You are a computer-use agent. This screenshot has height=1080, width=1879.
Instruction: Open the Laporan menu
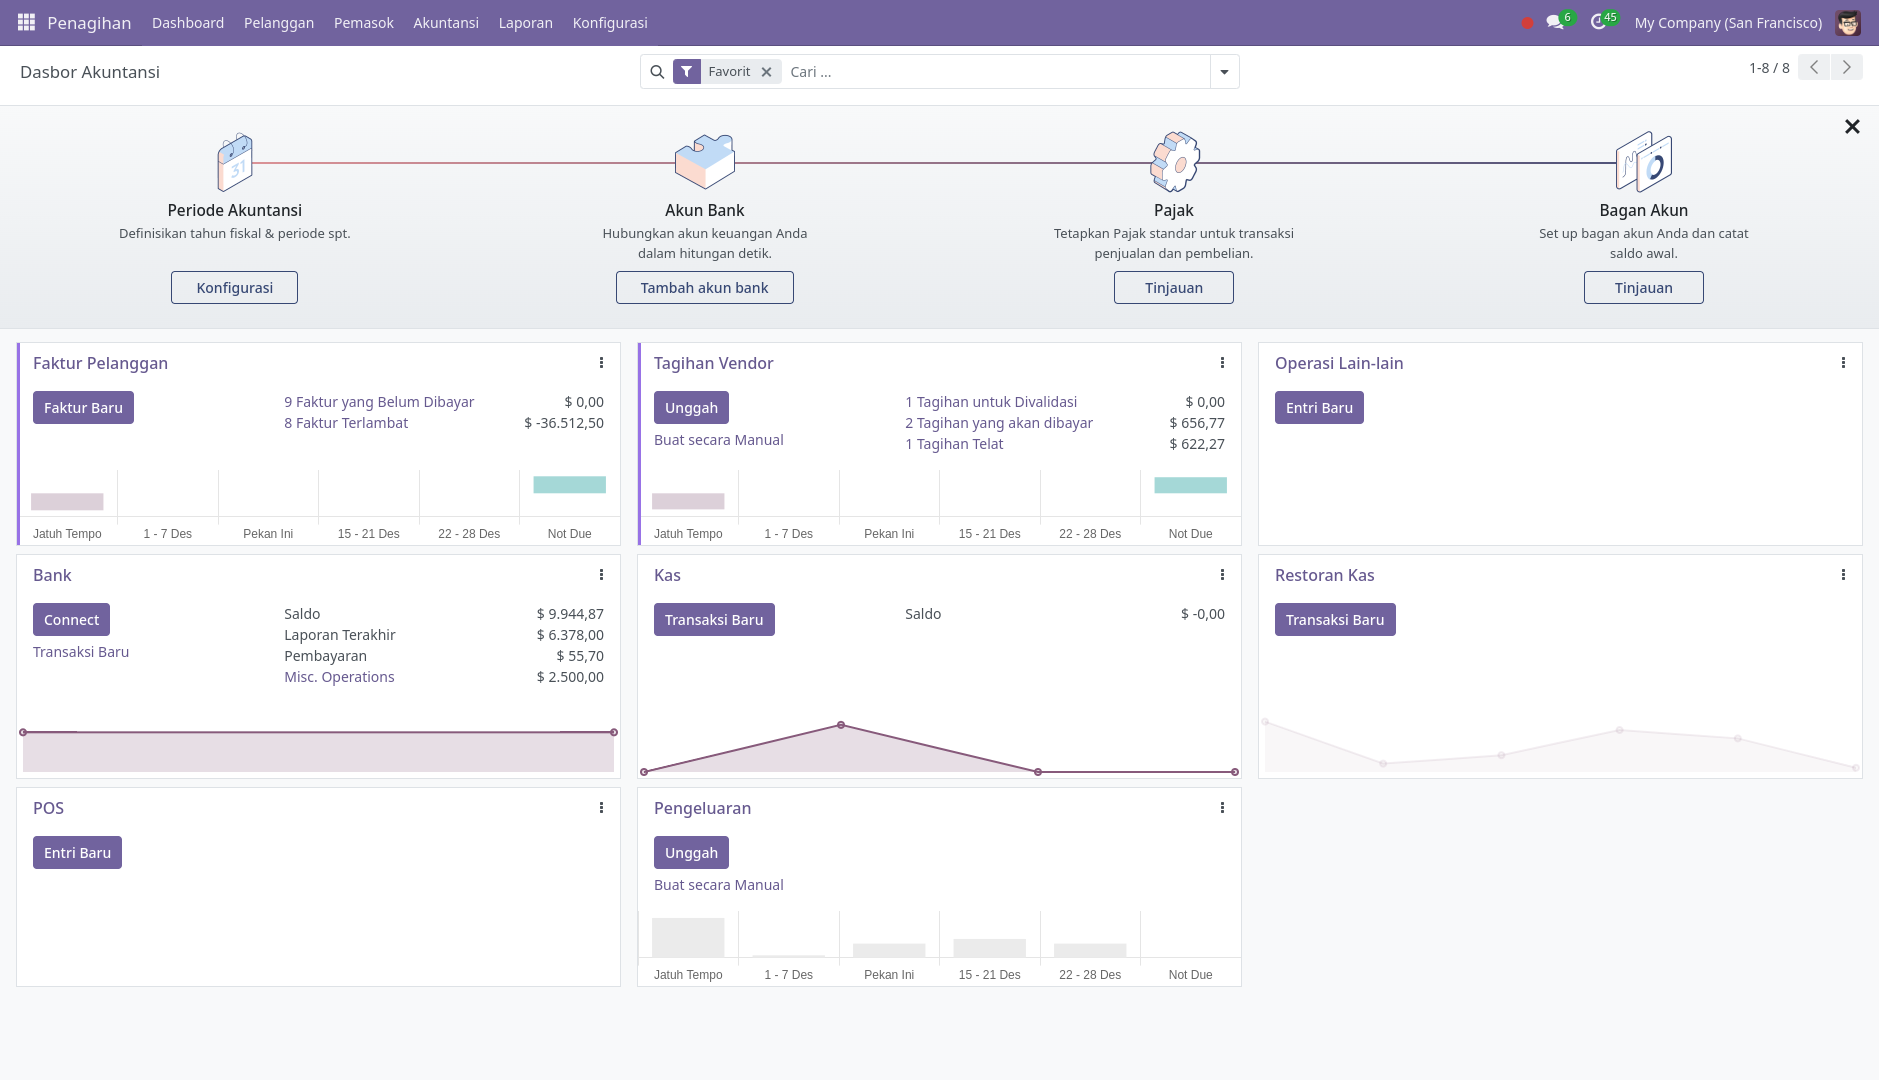pos(525,22)
